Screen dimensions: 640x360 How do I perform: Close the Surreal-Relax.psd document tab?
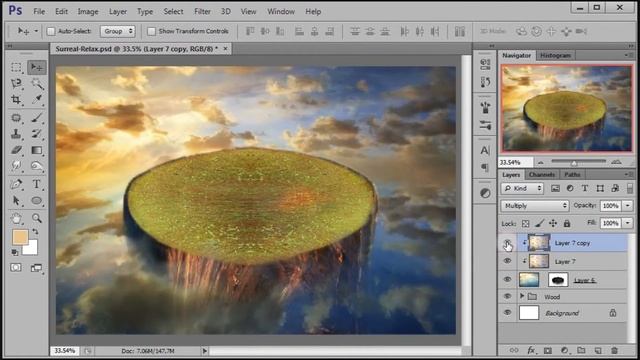click(225, 49)
